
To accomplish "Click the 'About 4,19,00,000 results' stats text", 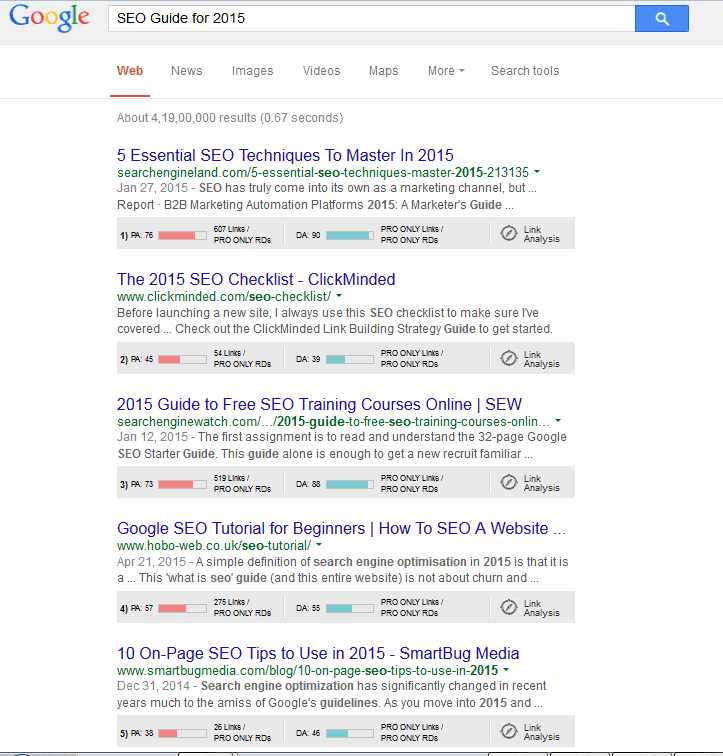I will pyautogui.click(x=229, y=118).
